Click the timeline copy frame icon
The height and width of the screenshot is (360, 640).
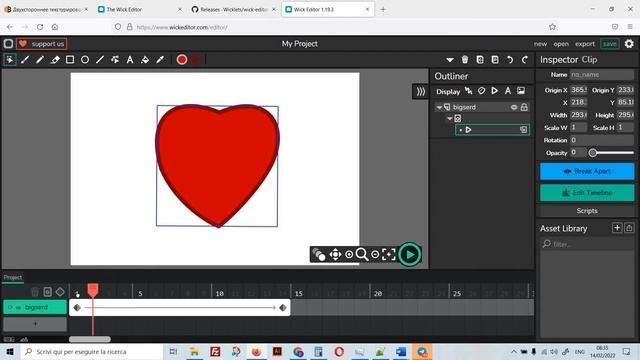click(47, 292)
